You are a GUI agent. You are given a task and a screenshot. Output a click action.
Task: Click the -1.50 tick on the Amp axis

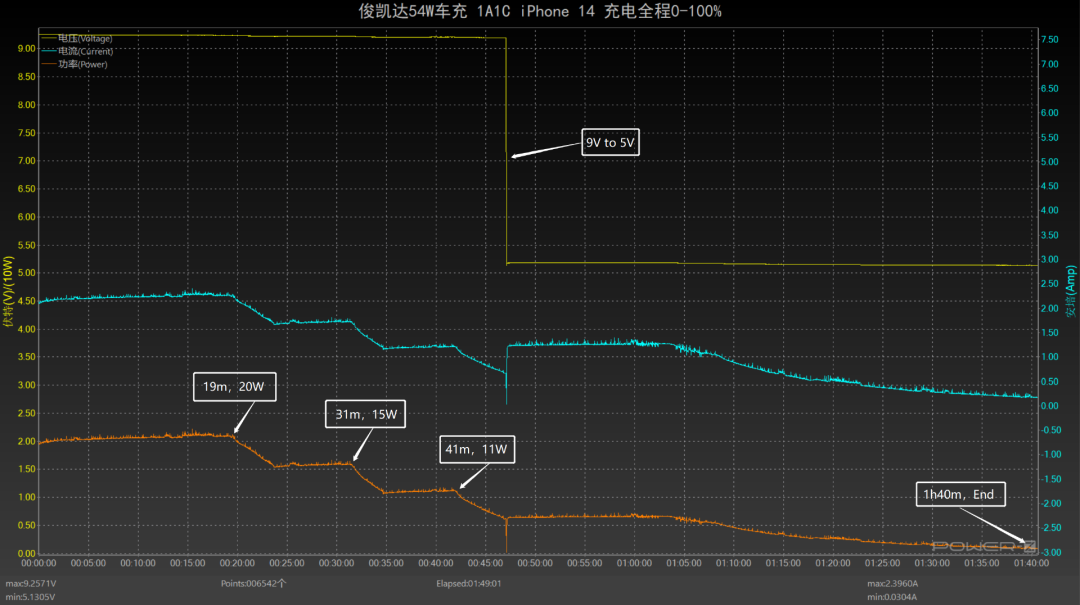coord(1051,479)
